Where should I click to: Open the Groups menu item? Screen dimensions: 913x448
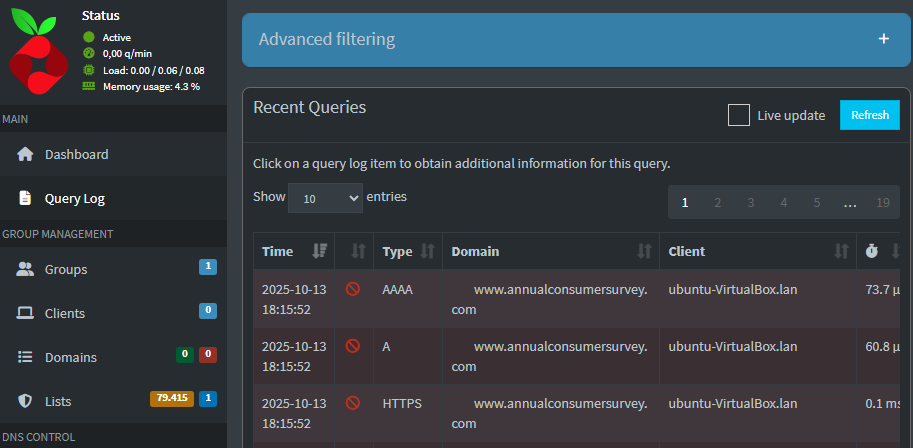(66, 269)
